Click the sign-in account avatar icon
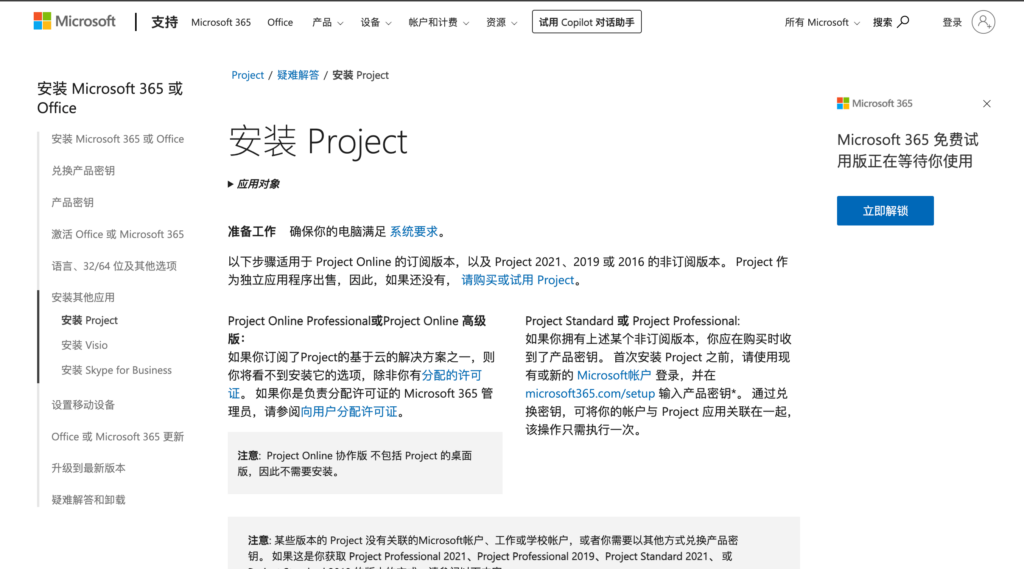This screenshot has width=1024, height=569. pos(983,22)
